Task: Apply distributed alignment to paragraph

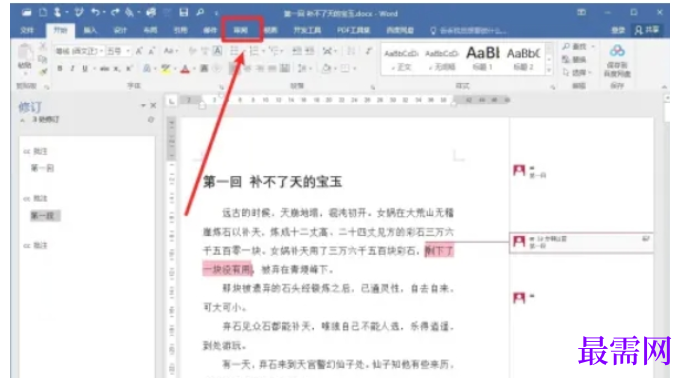Action: (x=285, y=68)
